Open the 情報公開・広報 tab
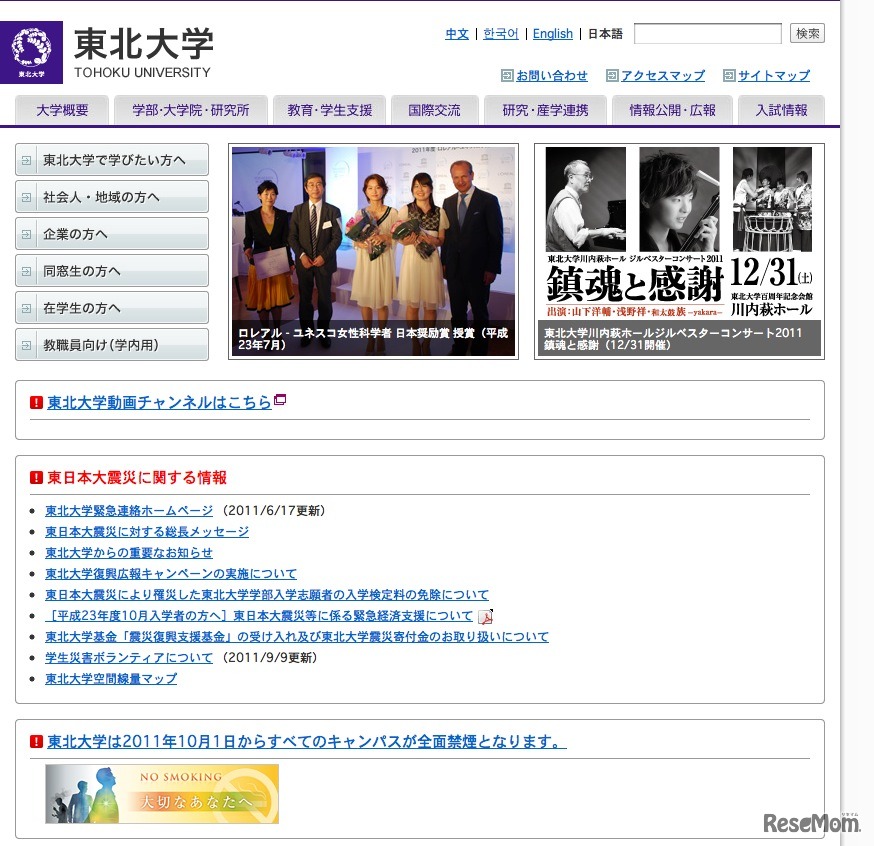This screenshot has width=874, height=846. coord(672,110)
